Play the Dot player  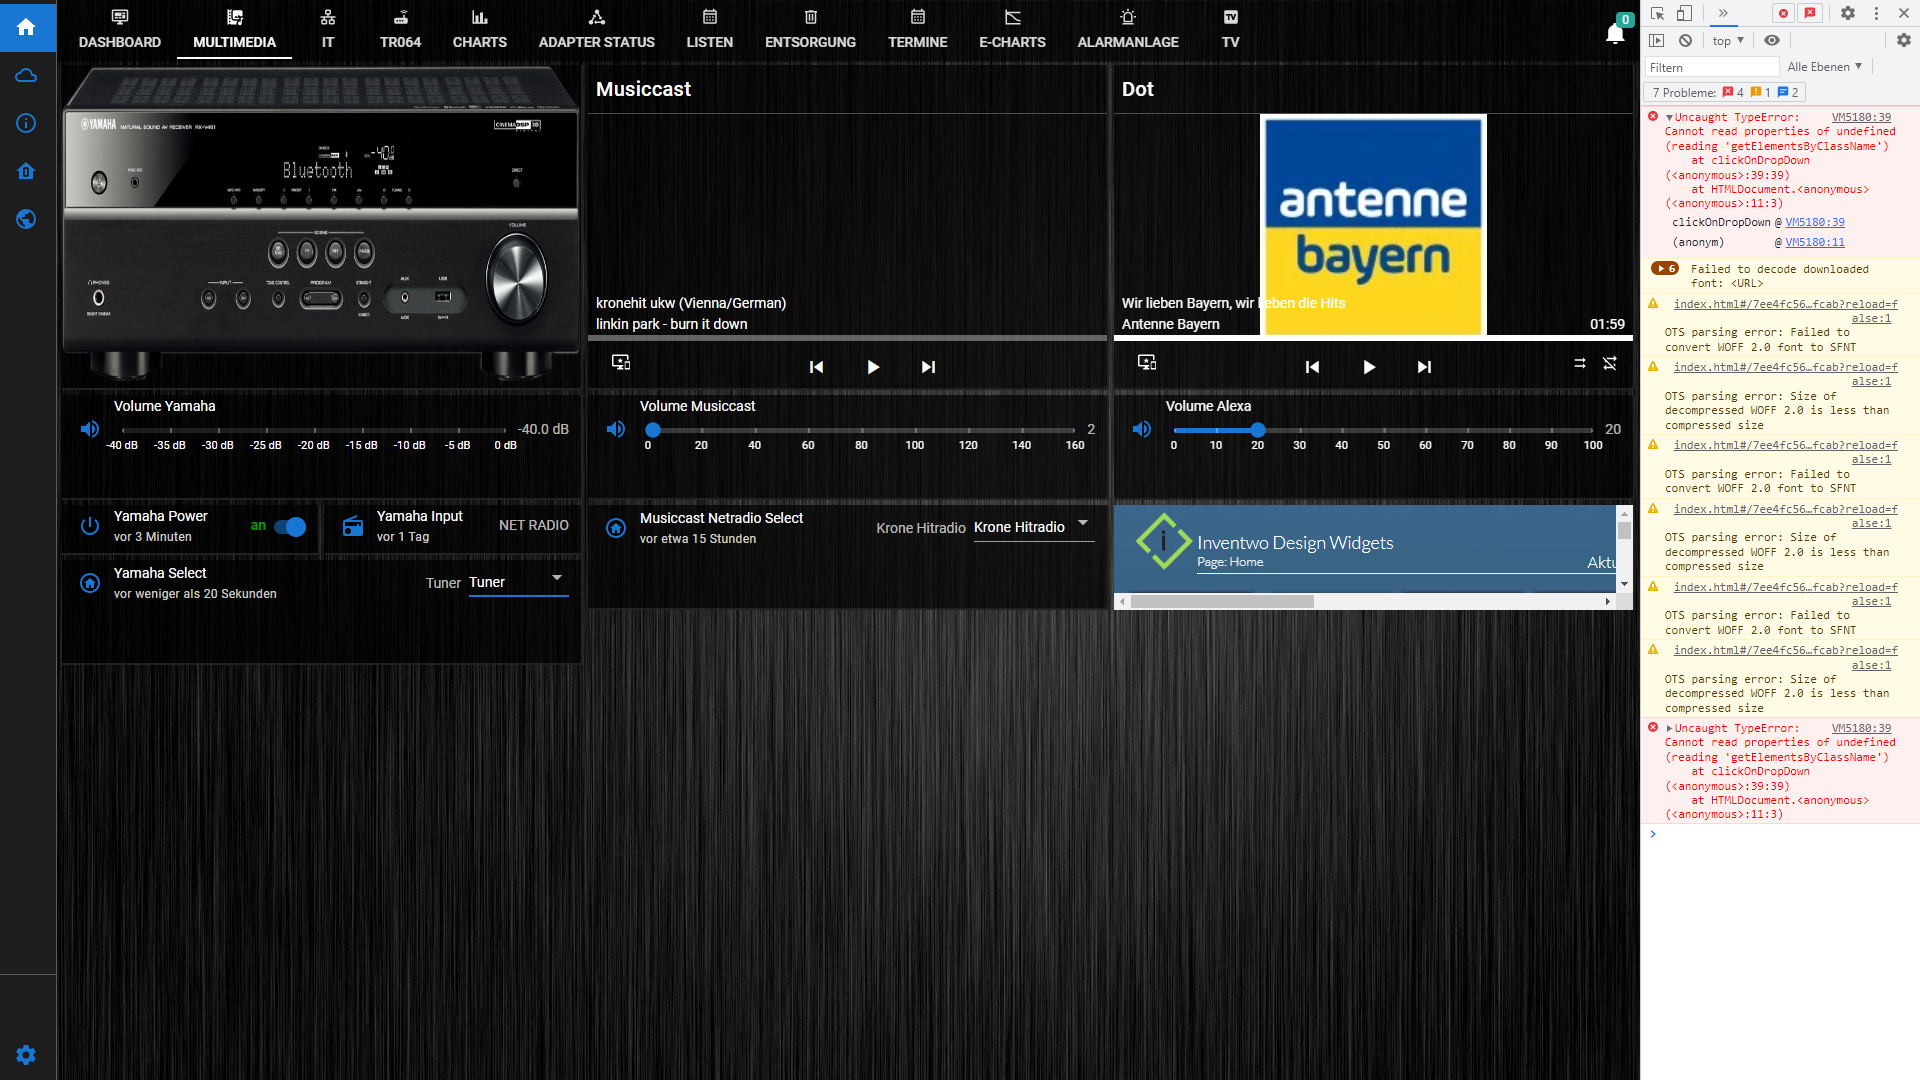(x=1369, y=367)
